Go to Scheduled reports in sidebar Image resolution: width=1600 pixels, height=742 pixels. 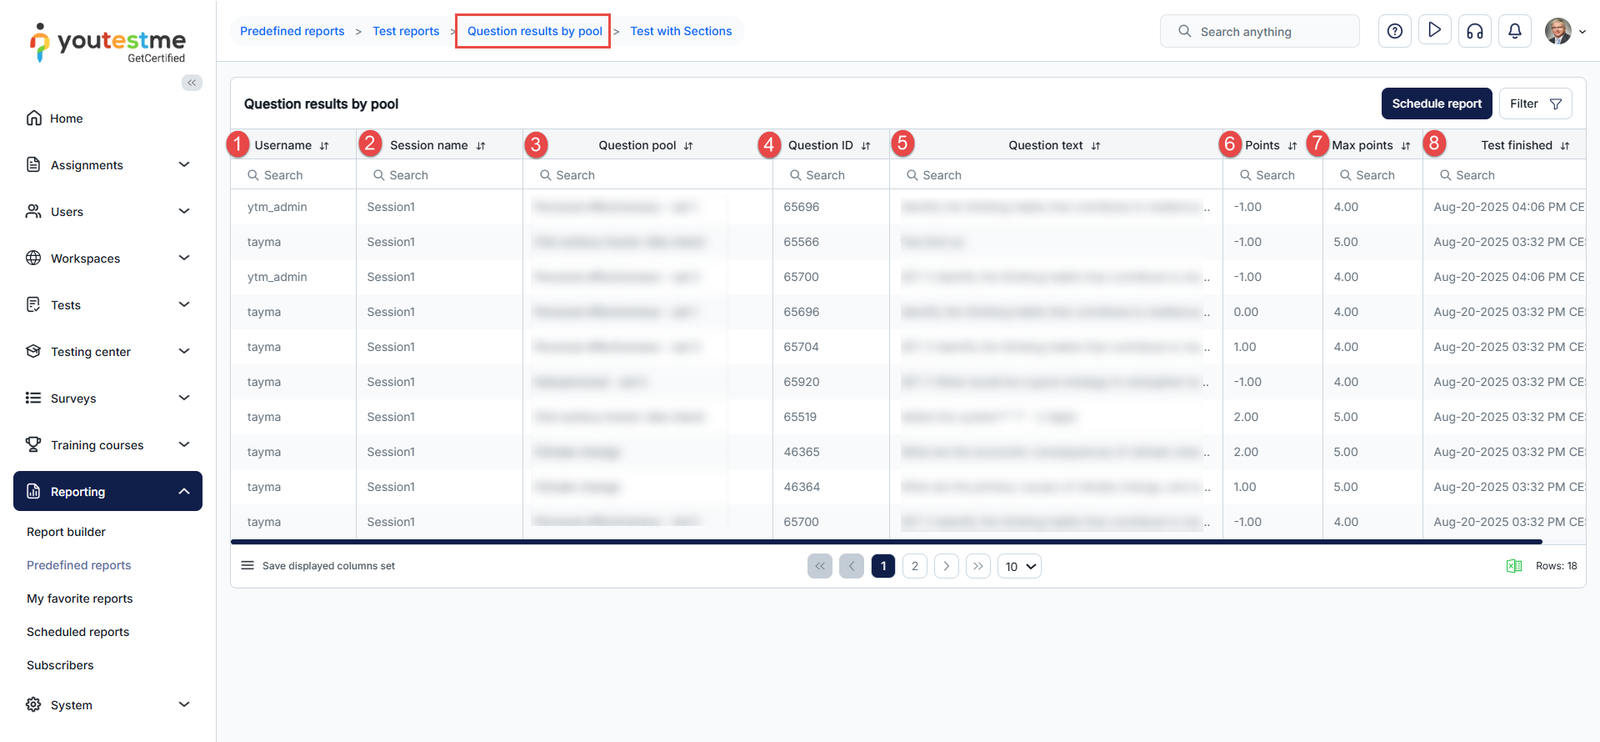tap(78, 632)
